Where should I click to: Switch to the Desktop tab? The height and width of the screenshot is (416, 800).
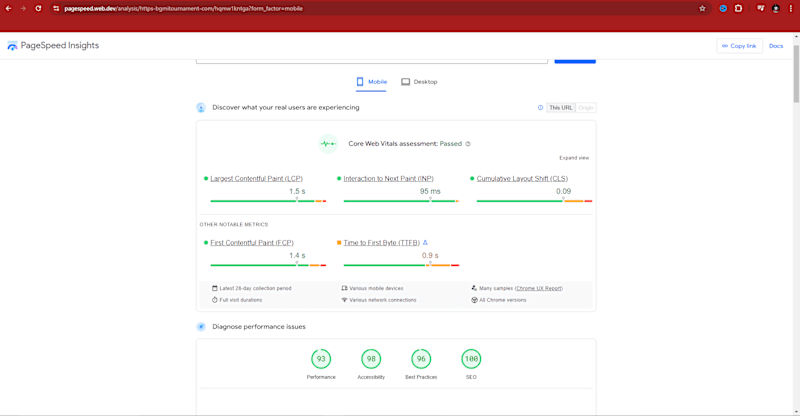(x=419, y=82)
